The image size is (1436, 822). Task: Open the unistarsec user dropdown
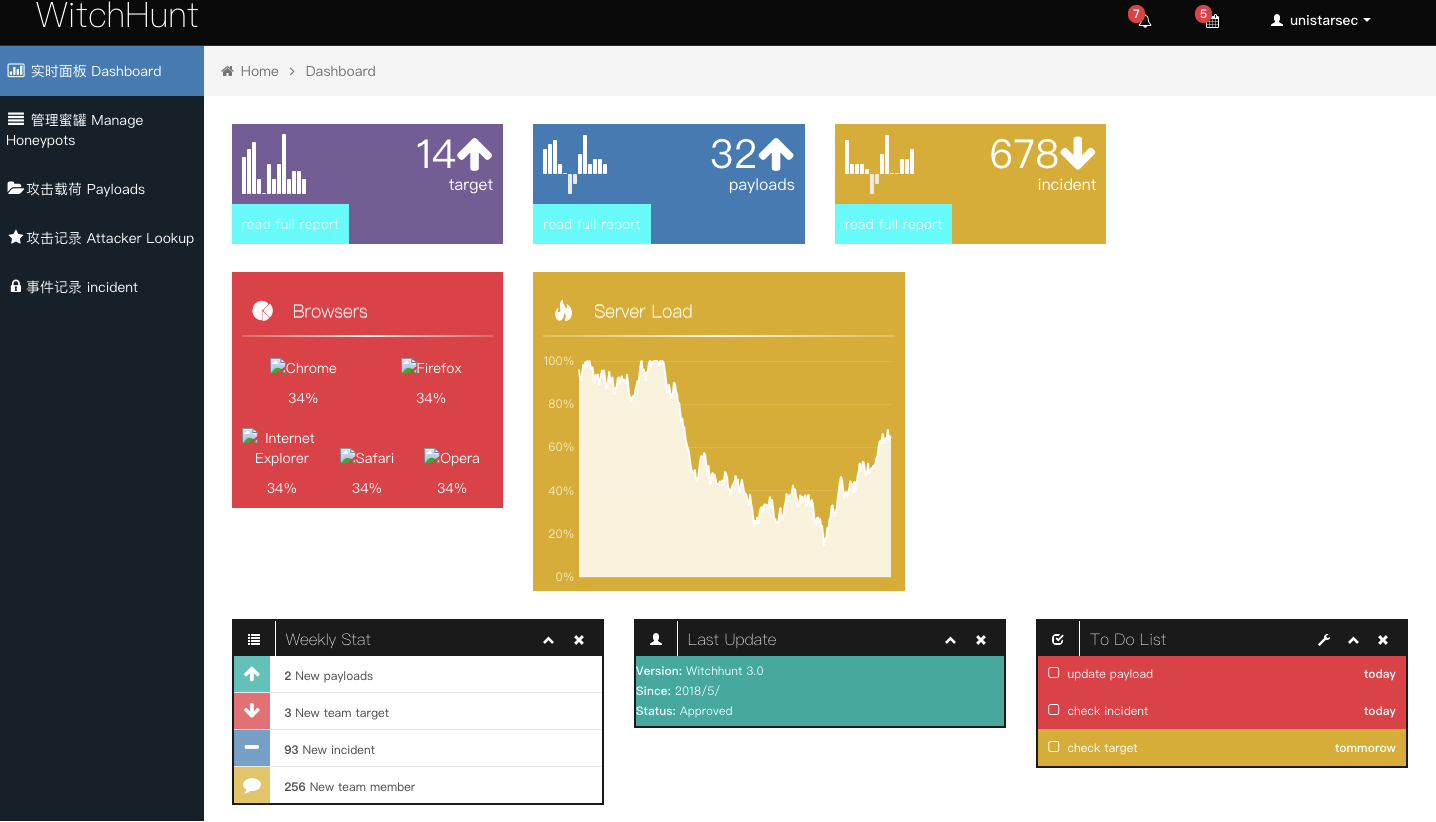(1320, 21)
